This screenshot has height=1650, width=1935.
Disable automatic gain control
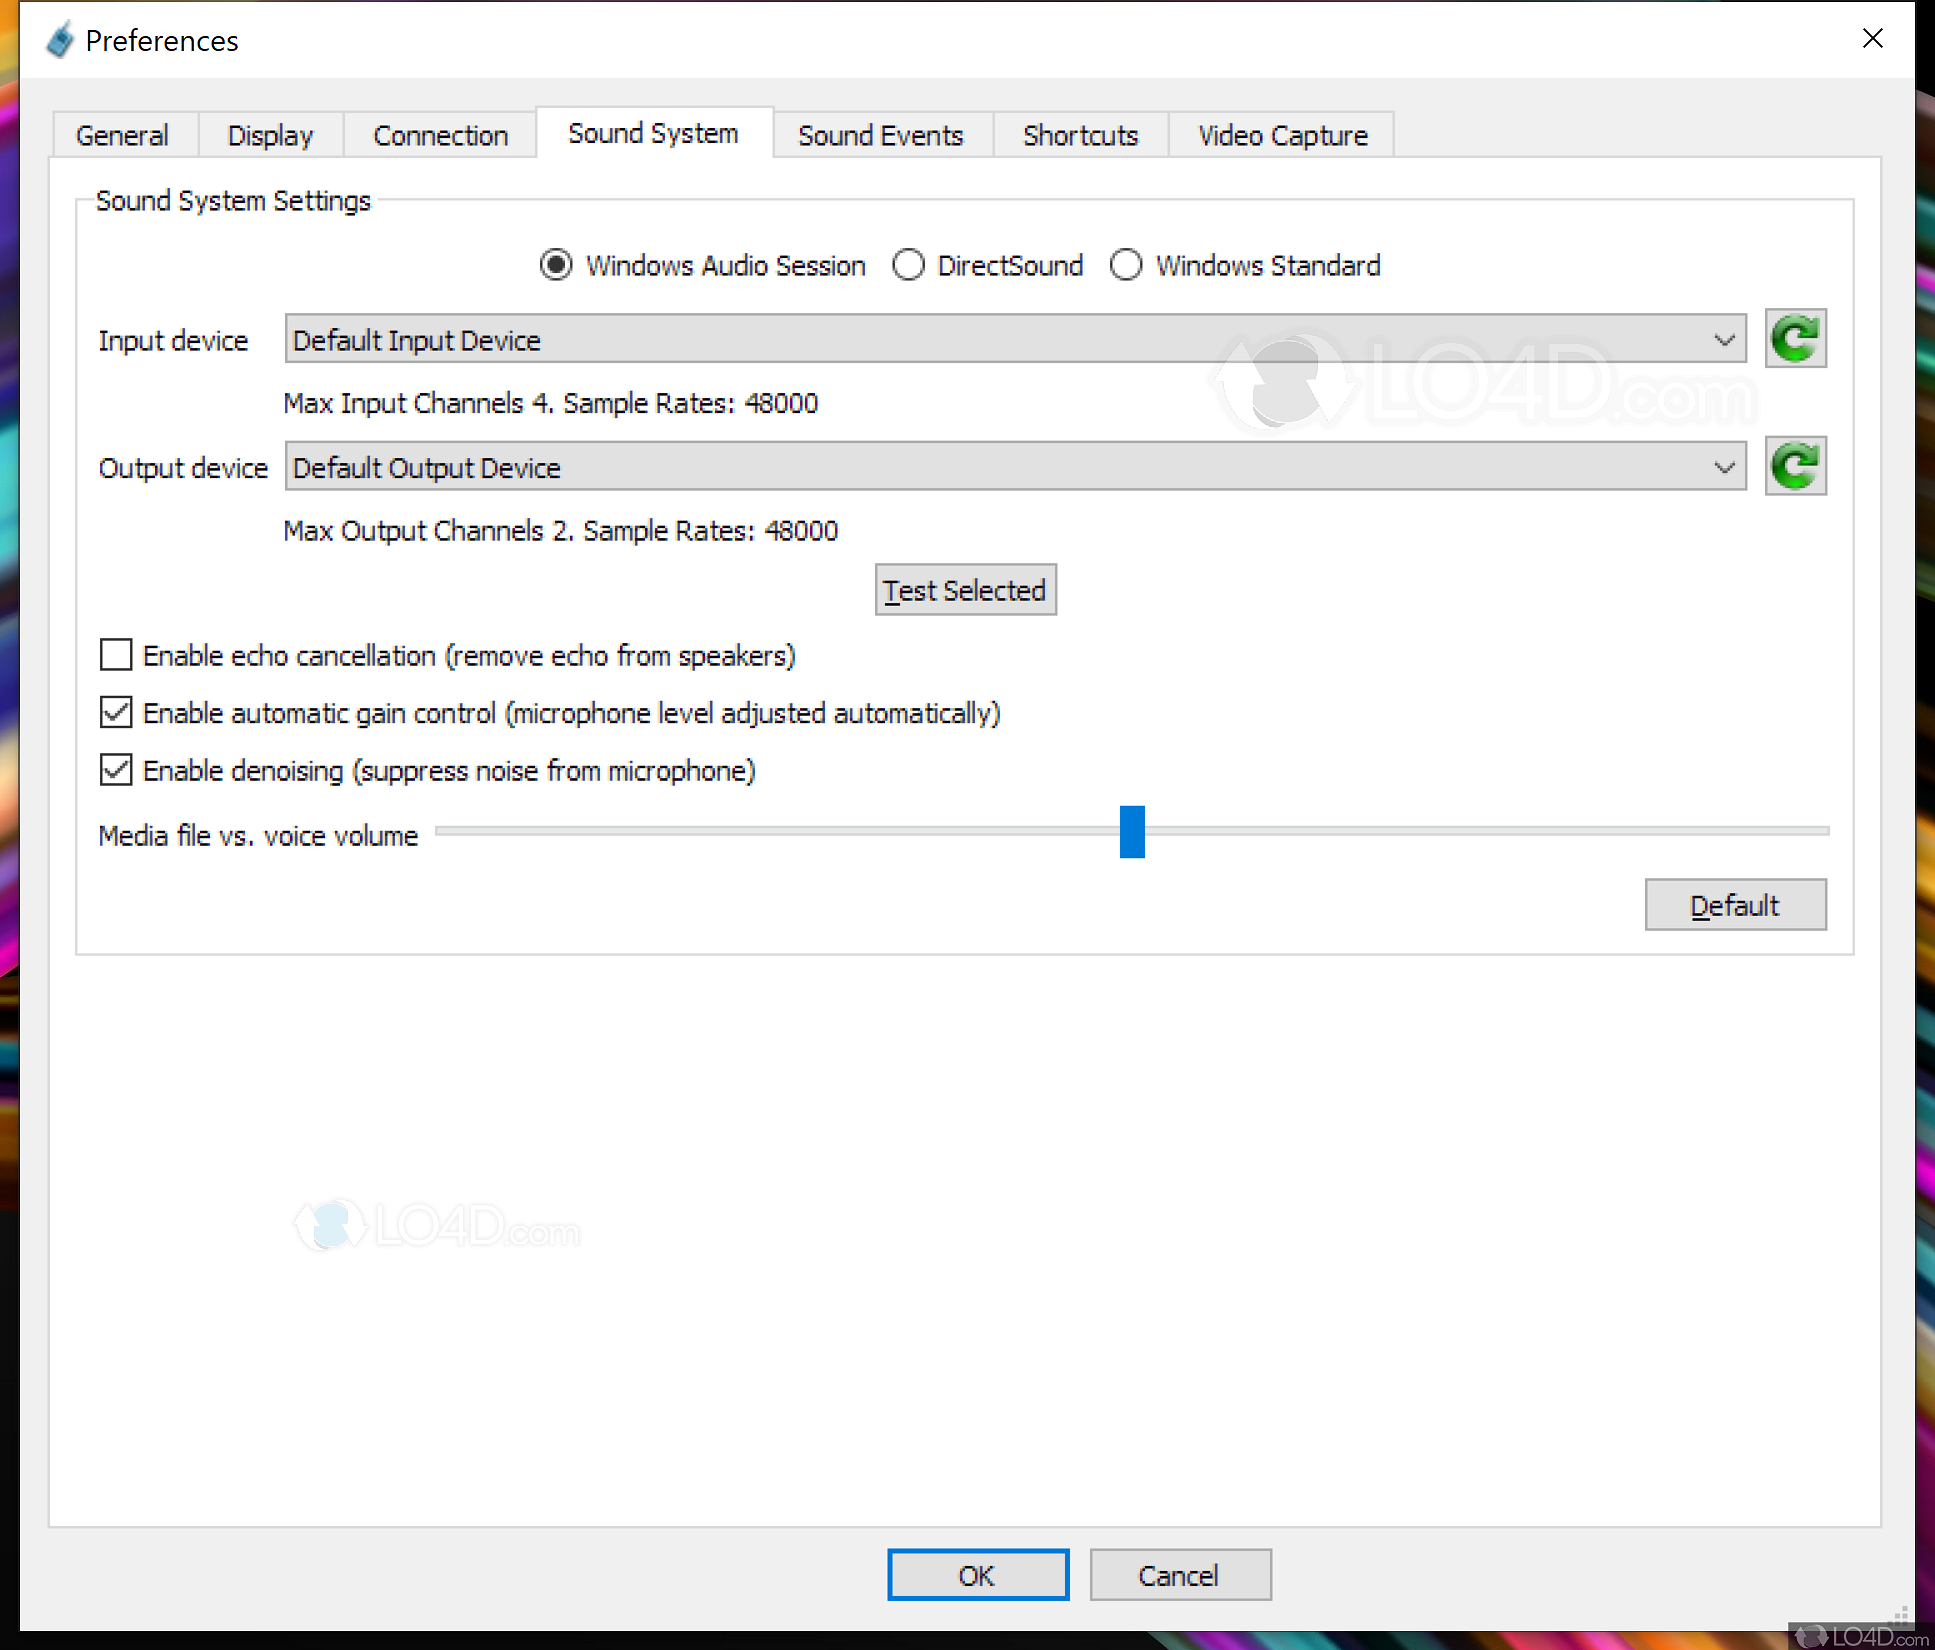point(116,713)
